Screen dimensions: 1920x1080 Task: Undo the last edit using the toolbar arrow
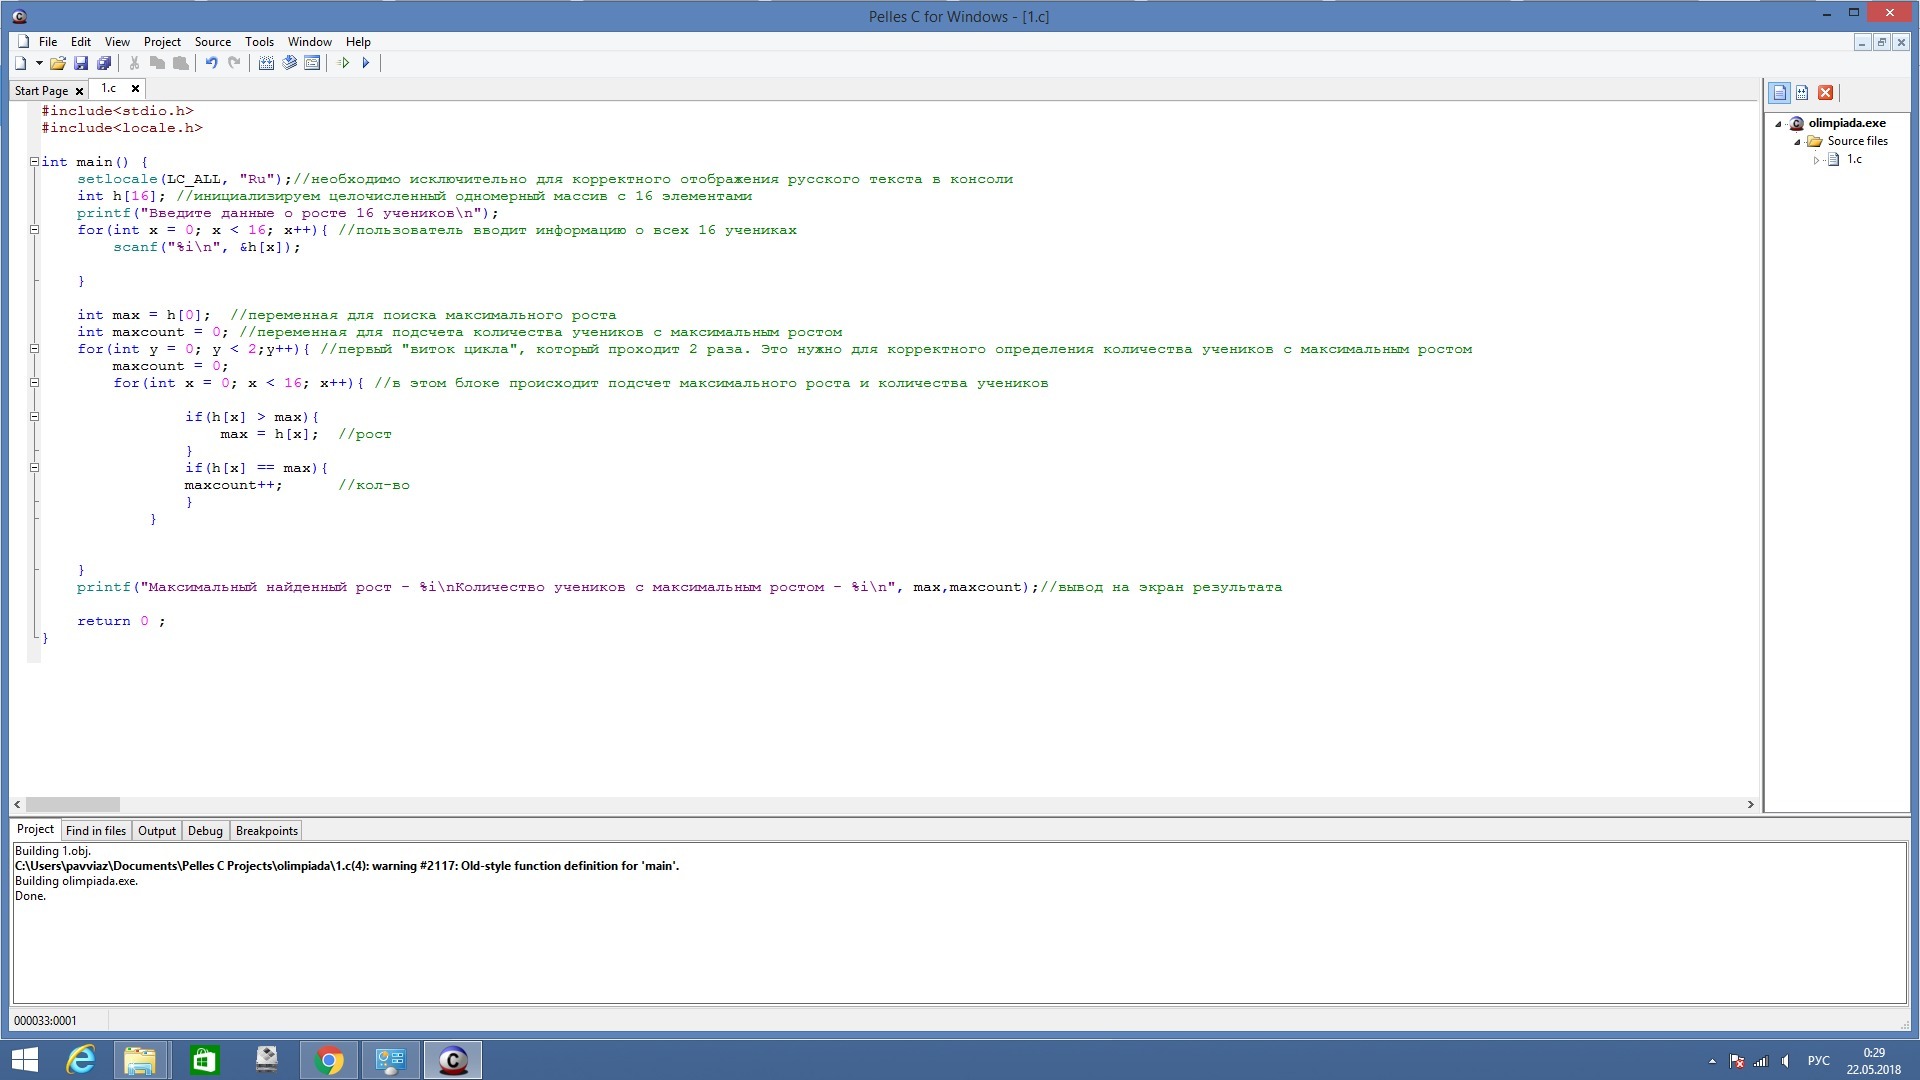[x=211, y=63]
